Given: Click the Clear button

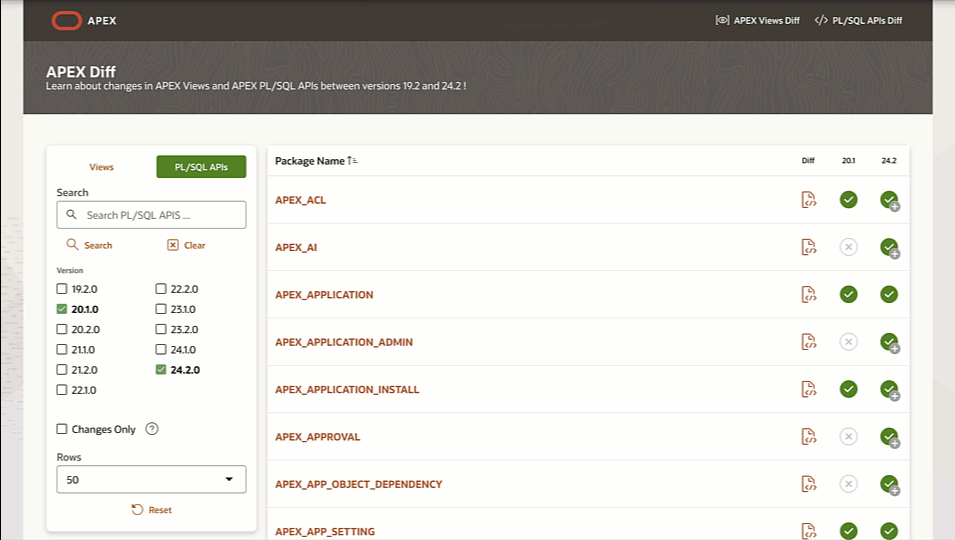Looking at the screenshot, I should click(x=186, y=245).
